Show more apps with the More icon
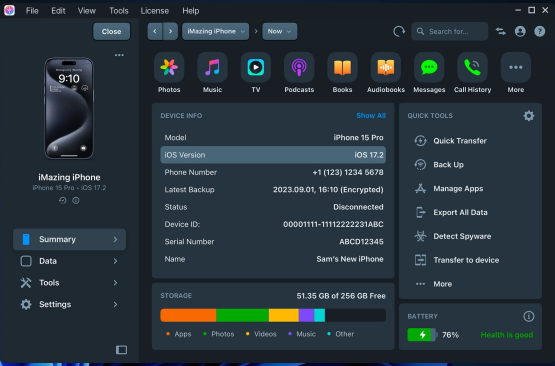The width and height of the screenshot is (555, 366). click(516, 67)
